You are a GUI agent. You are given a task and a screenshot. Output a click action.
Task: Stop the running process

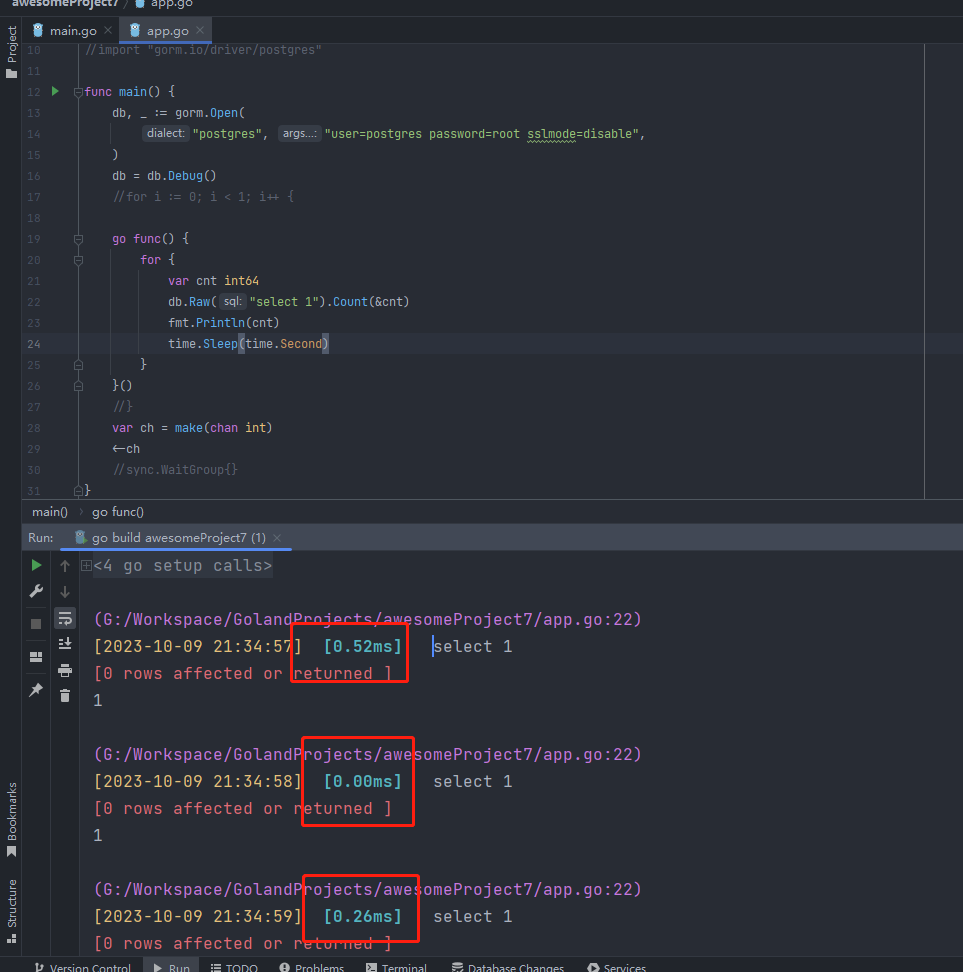pos(36,623)
